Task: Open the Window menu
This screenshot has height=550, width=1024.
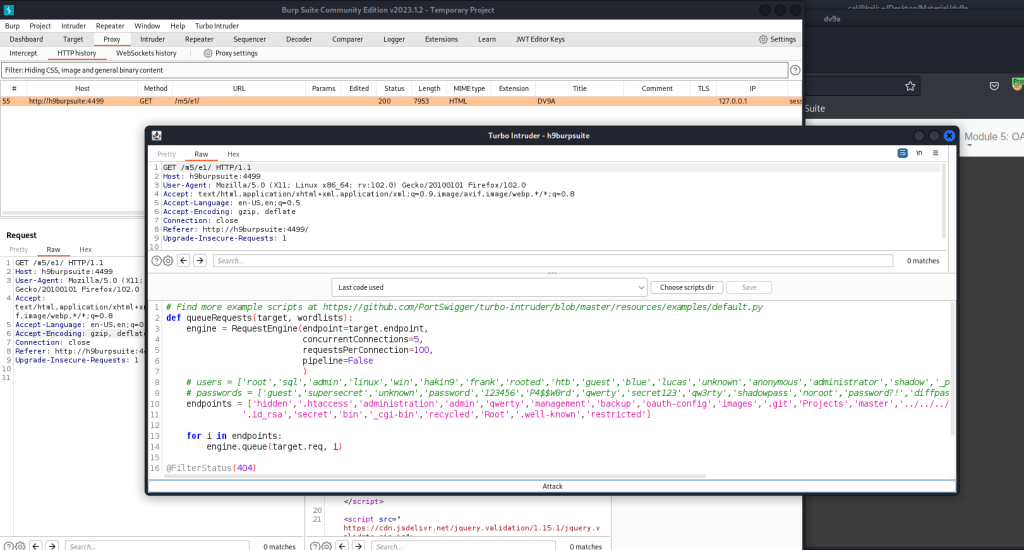Action: [147, 26]
